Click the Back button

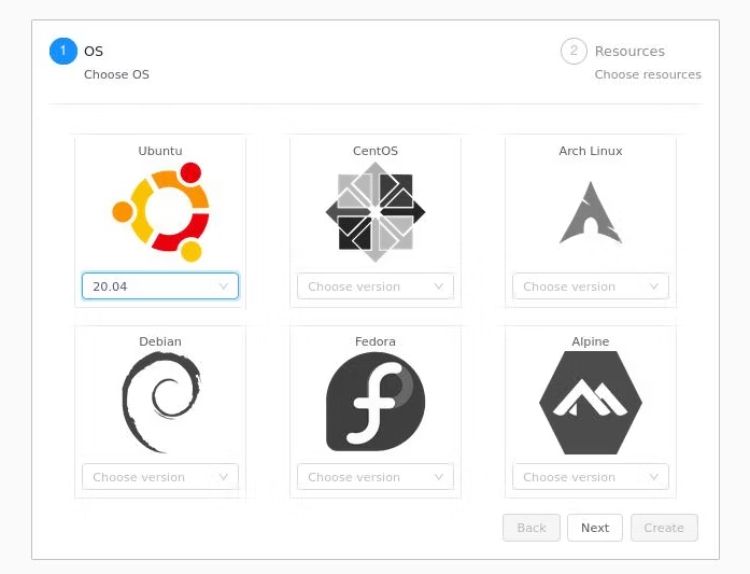[531, 528]
